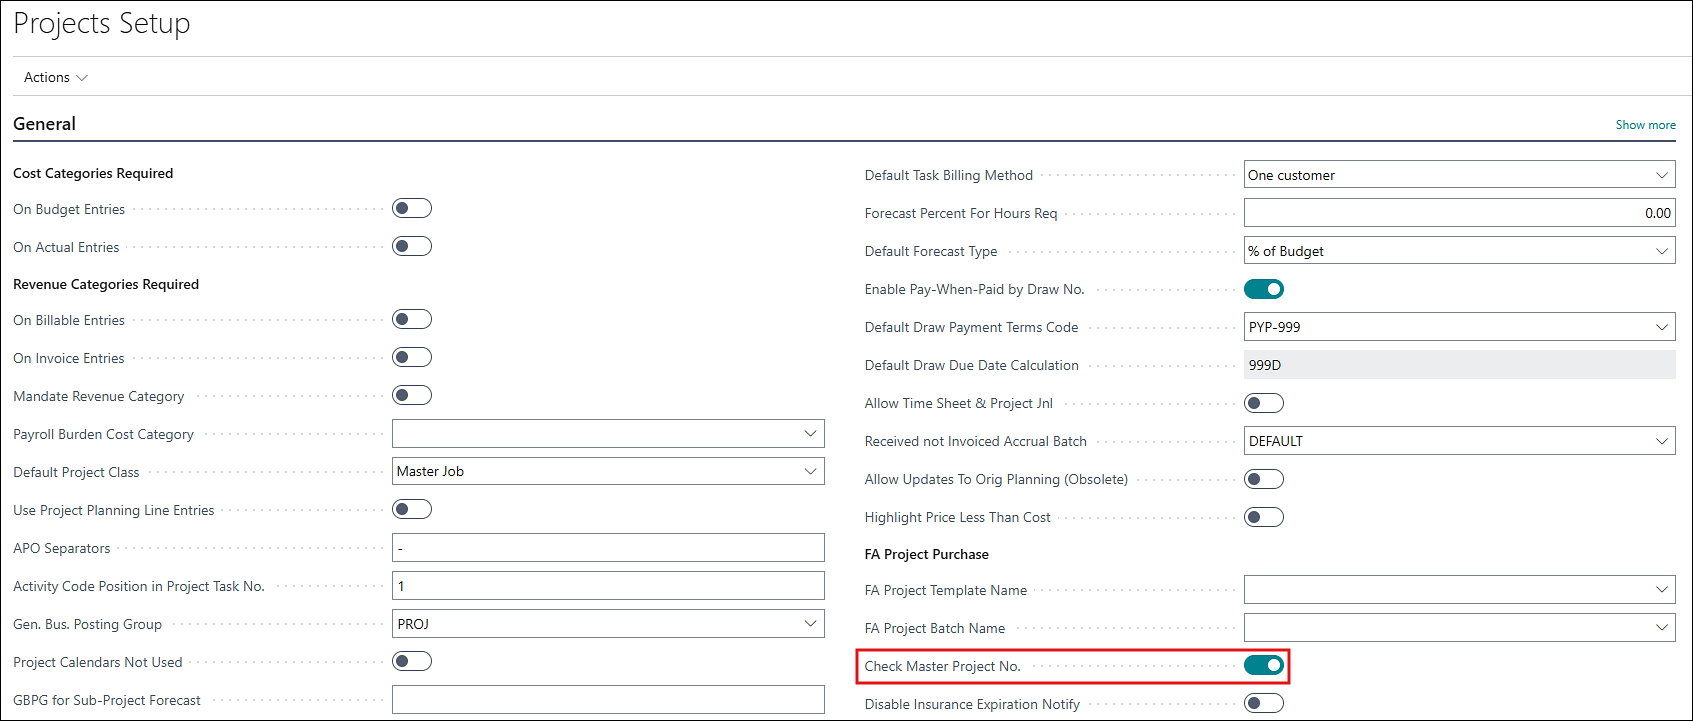This screenshot has width=1693, height=721.
Task: Toggle Disable Insurance Expiration Notify
Action: [x=1264, y=703]
